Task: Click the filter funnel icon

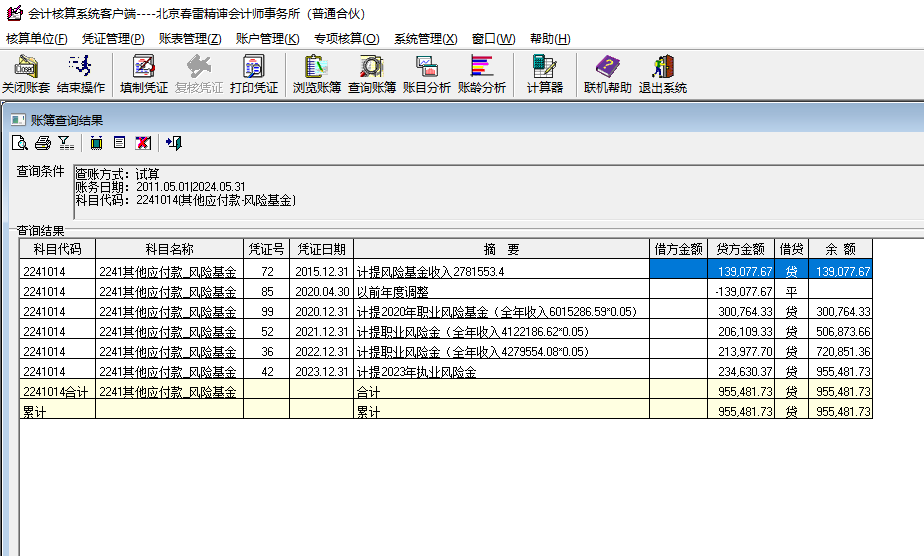Action: coord(66,143)
